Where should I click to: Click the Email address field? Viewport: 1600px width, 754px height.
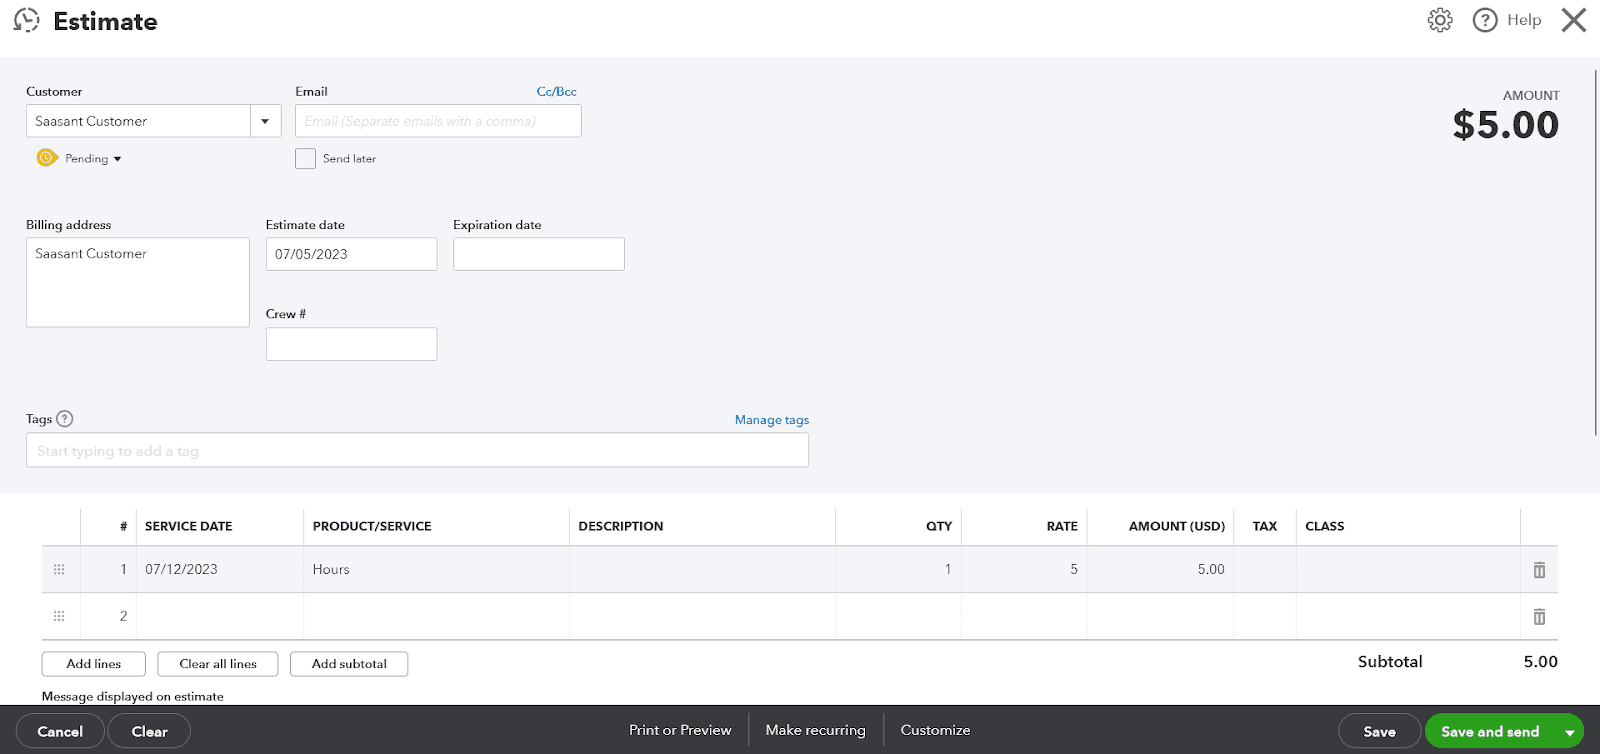pos(438,121)
